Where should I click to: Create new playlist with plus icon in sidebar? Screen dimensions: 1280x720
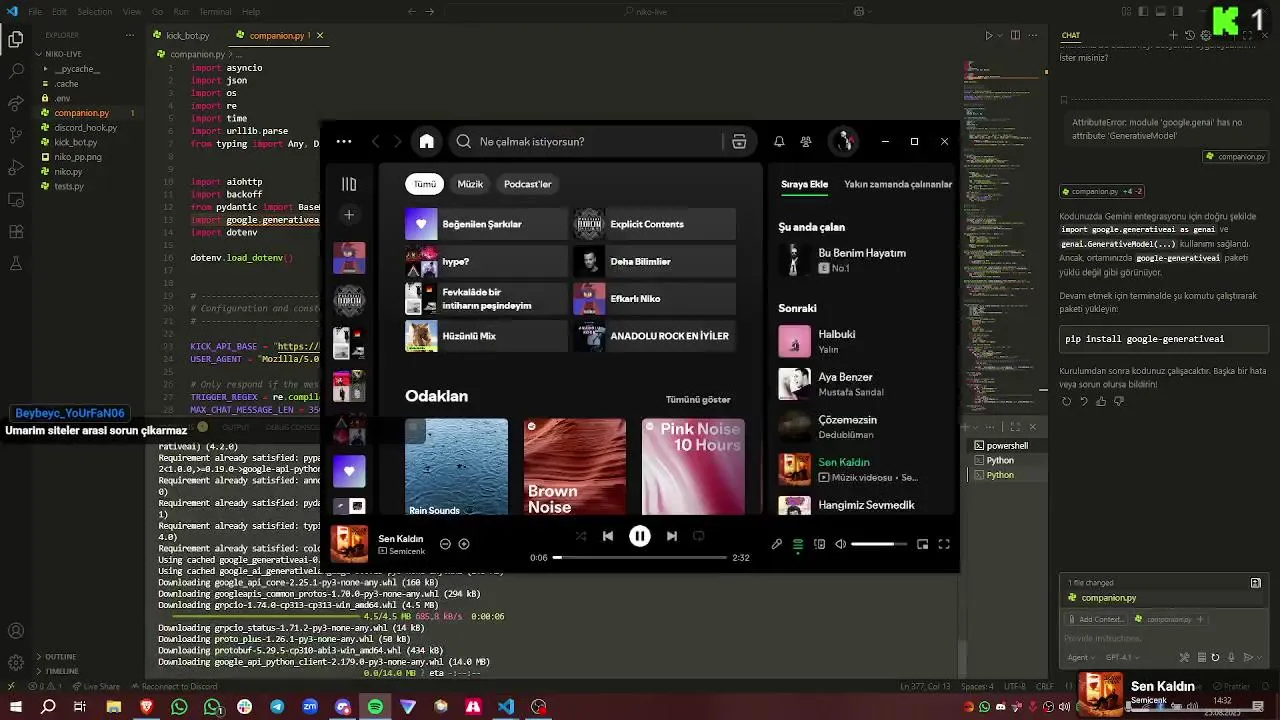click(349, 215)
